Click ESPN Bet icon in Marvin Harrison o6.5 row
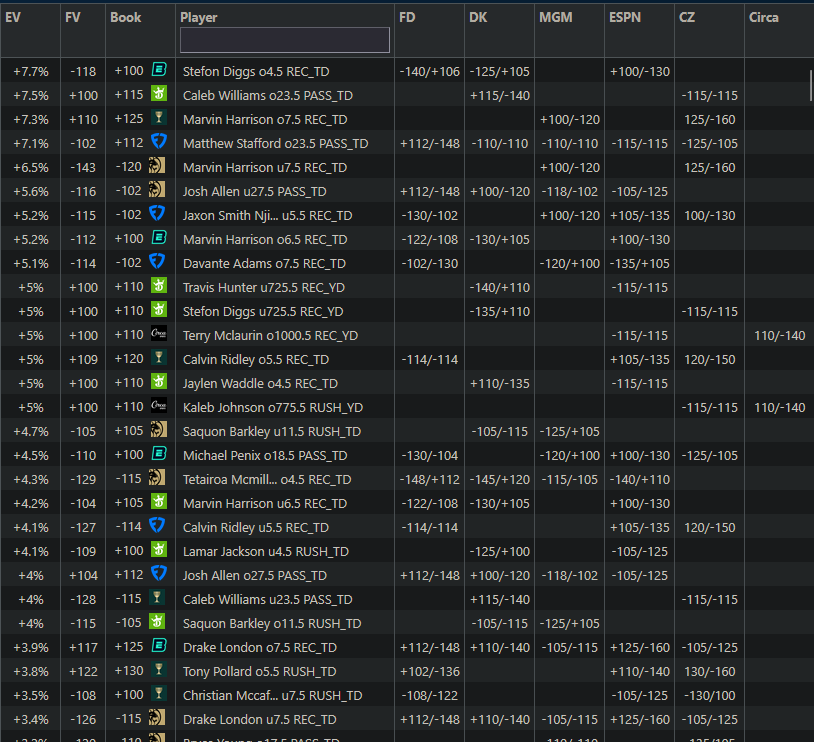This screenshot has width=814, height=742. point(159,238)
